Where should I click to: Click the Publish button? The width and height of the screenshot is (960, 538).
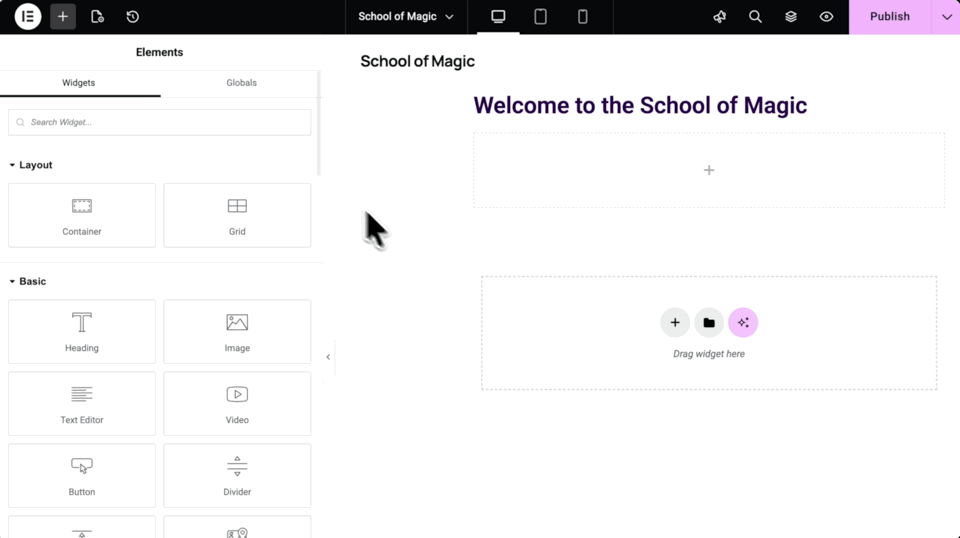coord(889,17)
